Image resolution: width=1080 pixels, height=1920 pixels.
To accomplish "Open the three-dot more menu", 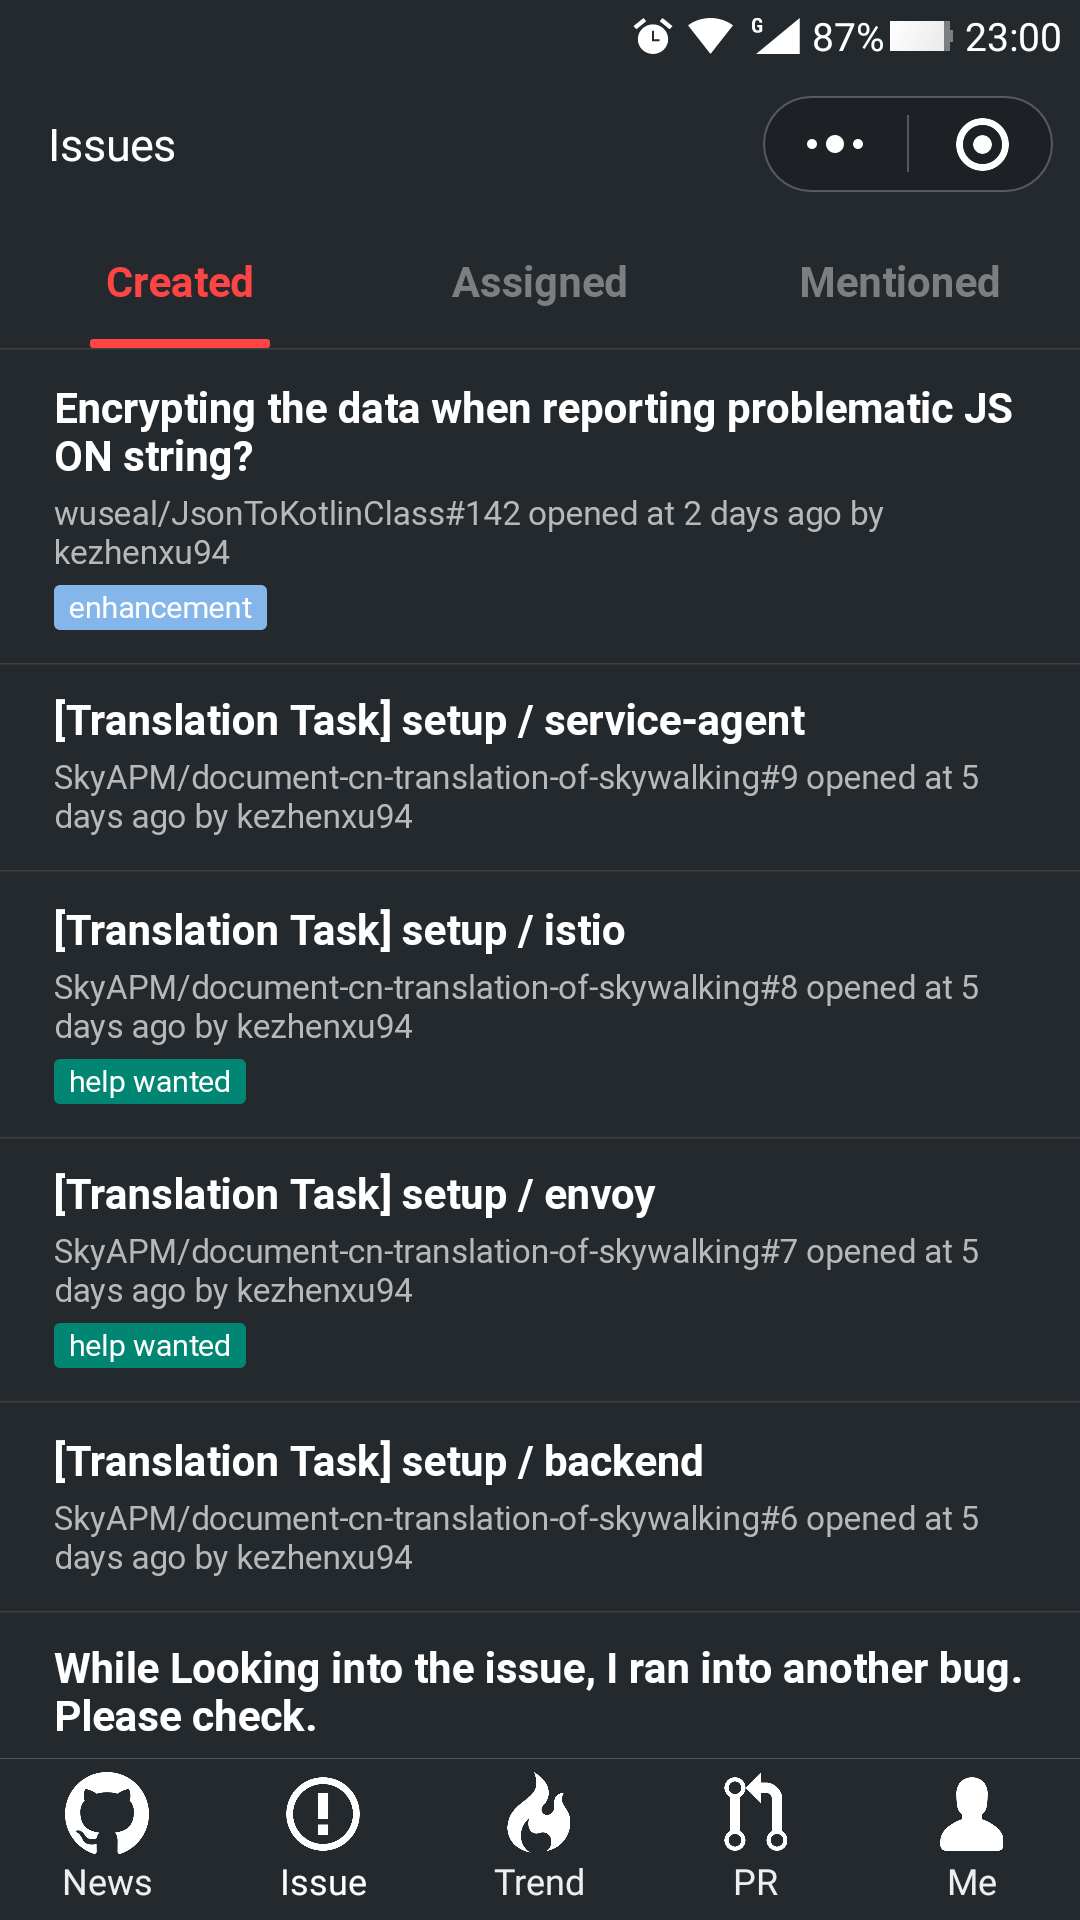I will (836, 144).
